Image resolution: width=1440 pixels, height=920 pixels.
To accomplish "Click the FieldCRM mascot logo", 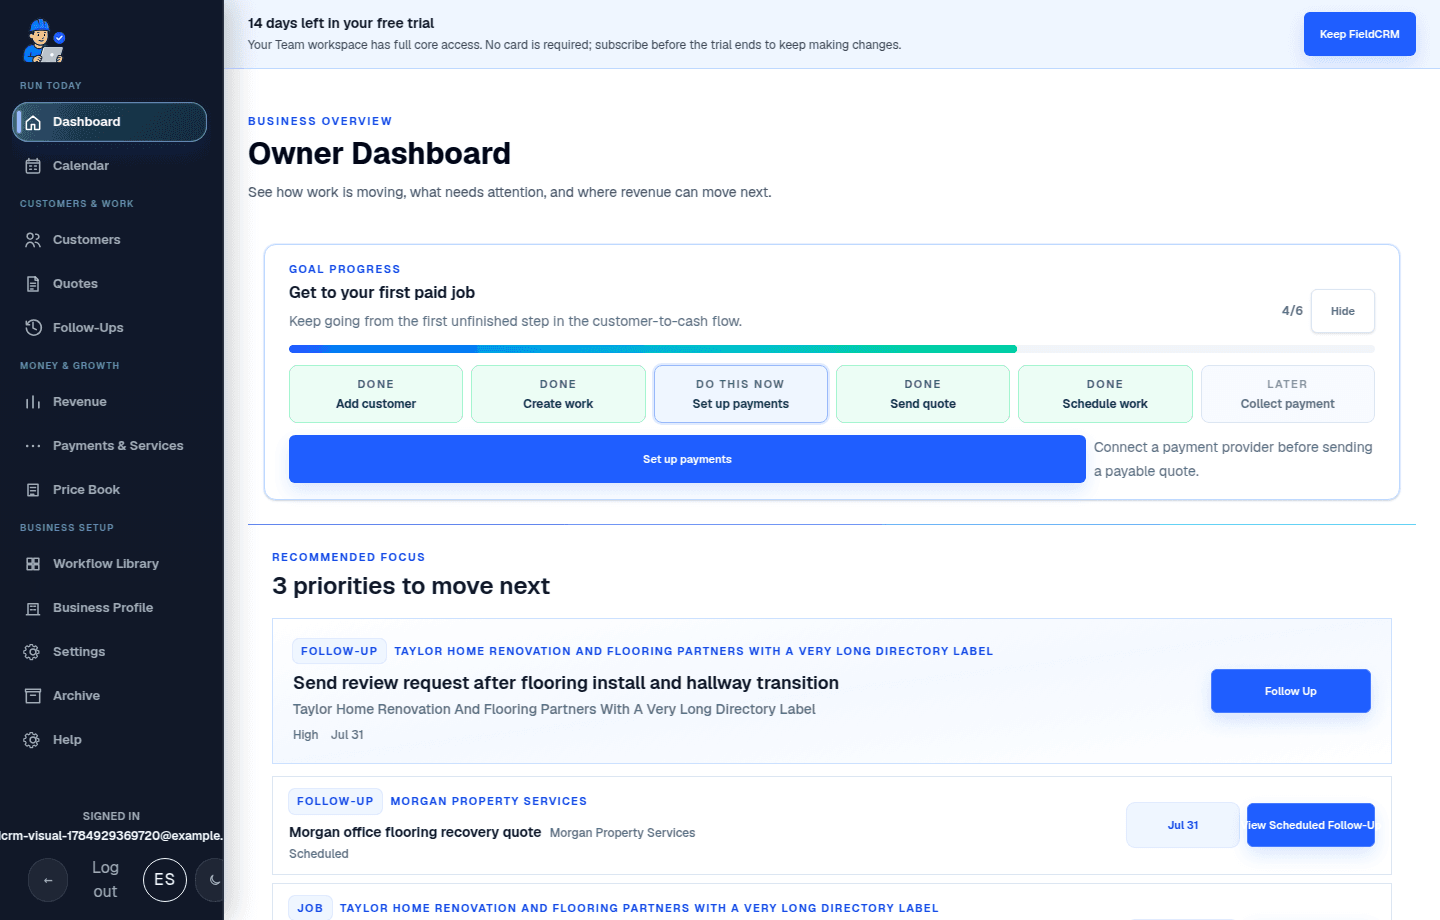I will coord(43,40).
